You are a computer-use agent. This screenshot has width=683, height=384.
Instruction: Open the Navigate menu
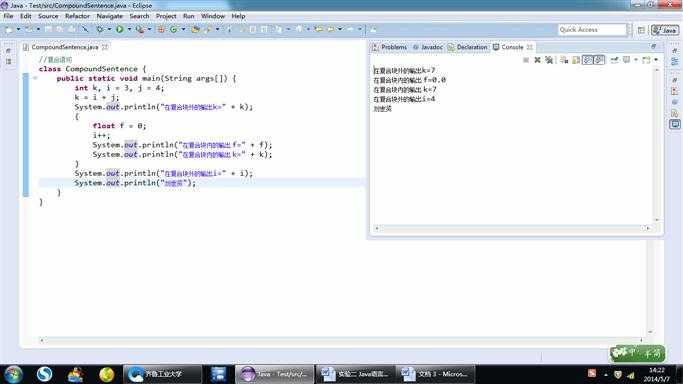(x=109, y=16)
